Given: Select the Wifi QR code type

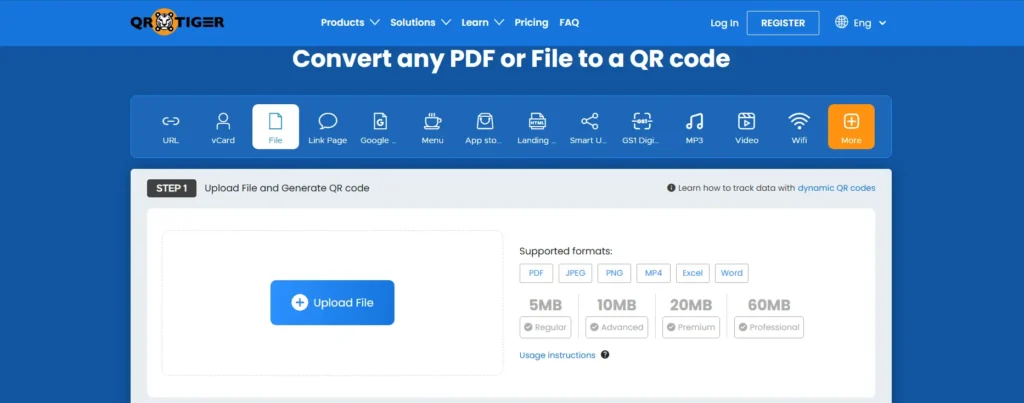Looking at the screenshot, I should pos(799,127).
